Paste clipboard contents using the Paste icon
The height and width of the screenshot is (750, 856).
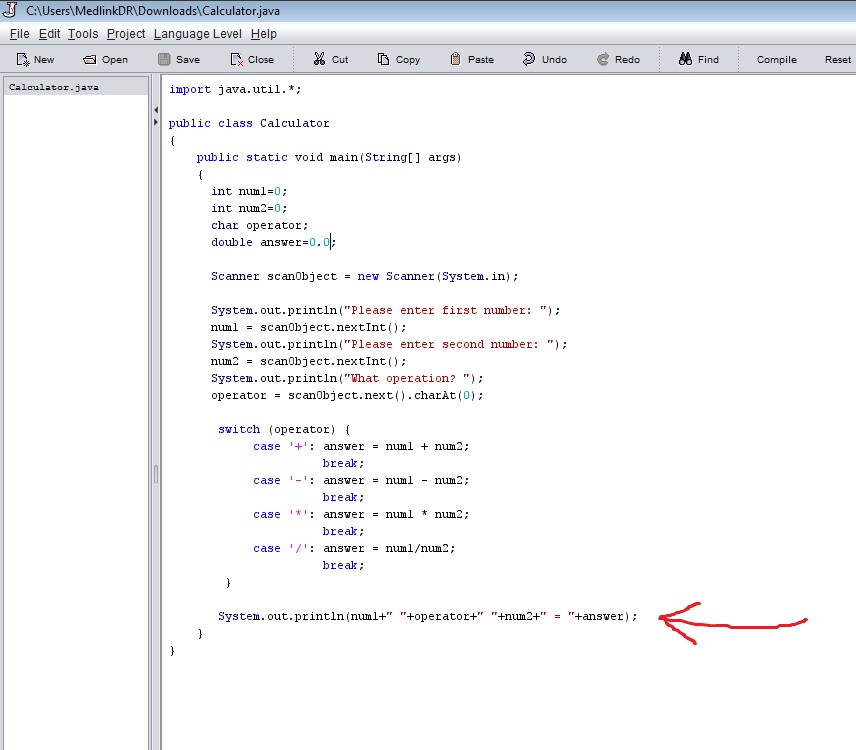tap(470, 59)
